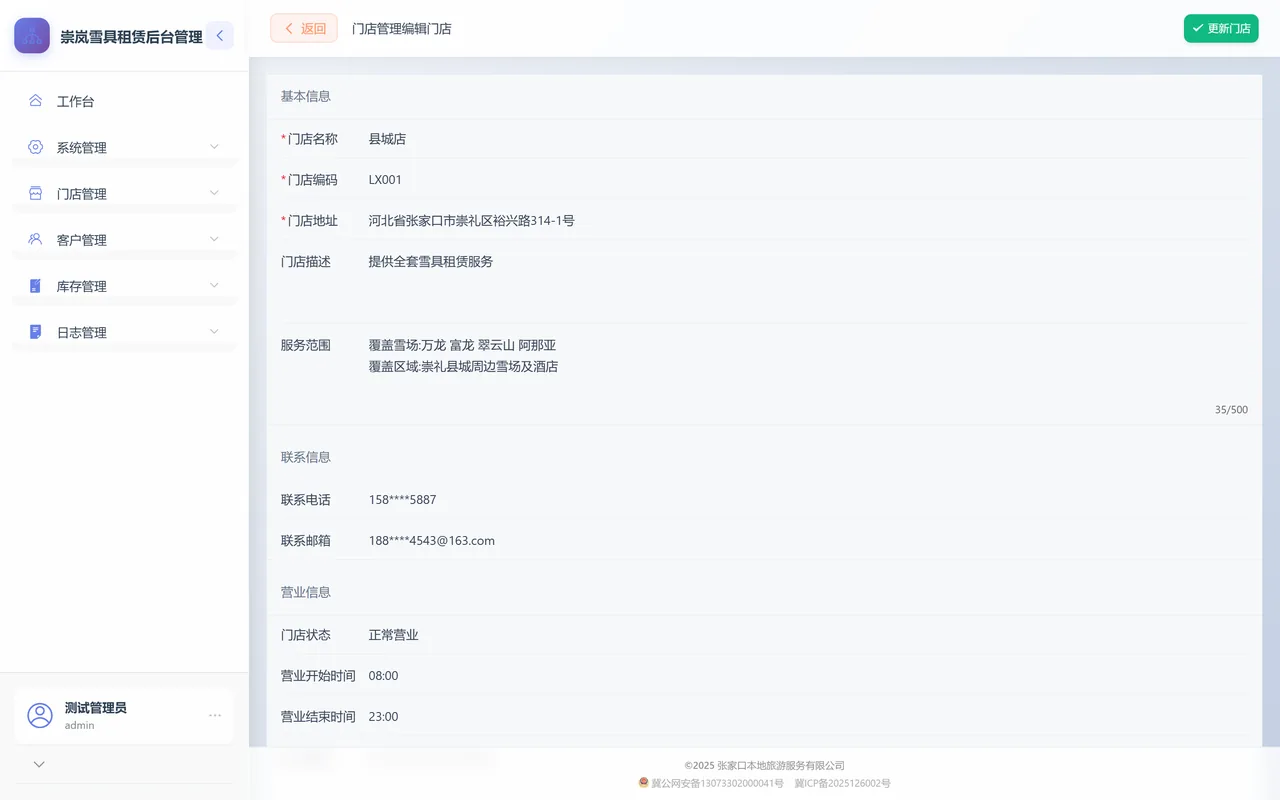Click the 冀ICP备2025126002号 link
The width and height of the screenshot is (1280, 800).
(843, 783)
